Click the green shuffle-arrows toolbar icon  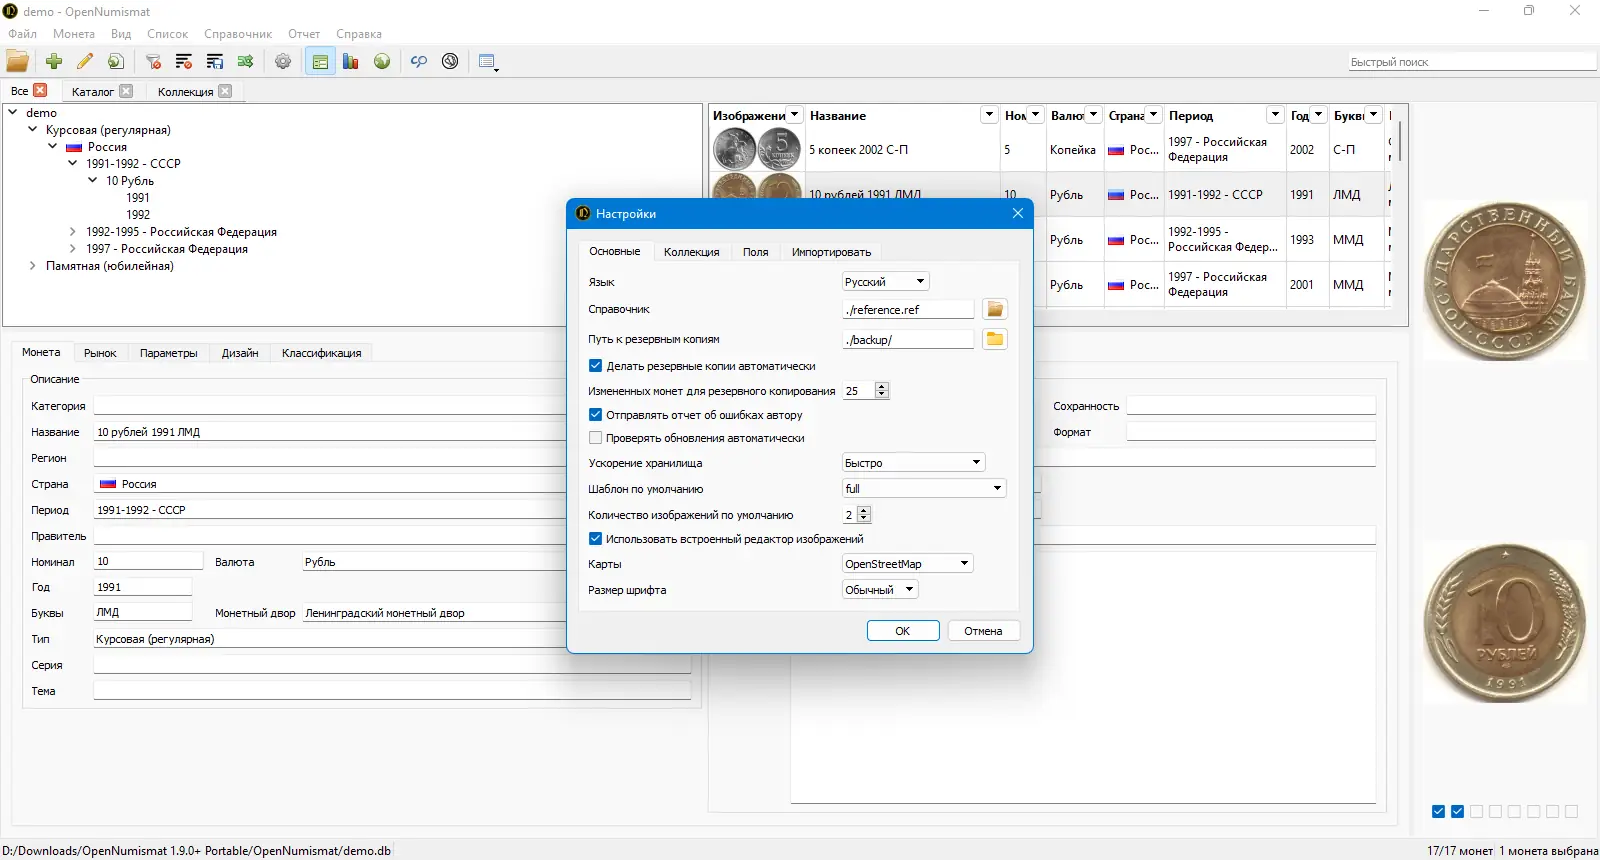(245, 62)
